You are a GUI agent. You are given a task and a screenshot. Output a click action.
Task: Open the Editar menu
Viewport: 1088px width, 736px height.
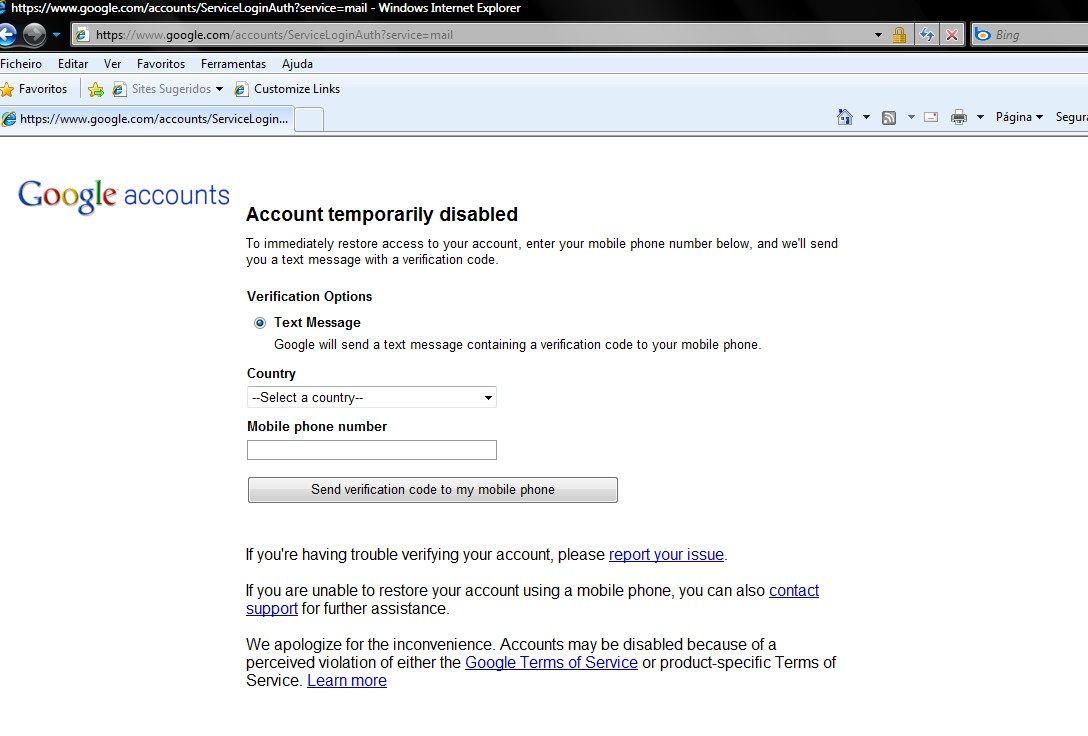coord(73,64)
